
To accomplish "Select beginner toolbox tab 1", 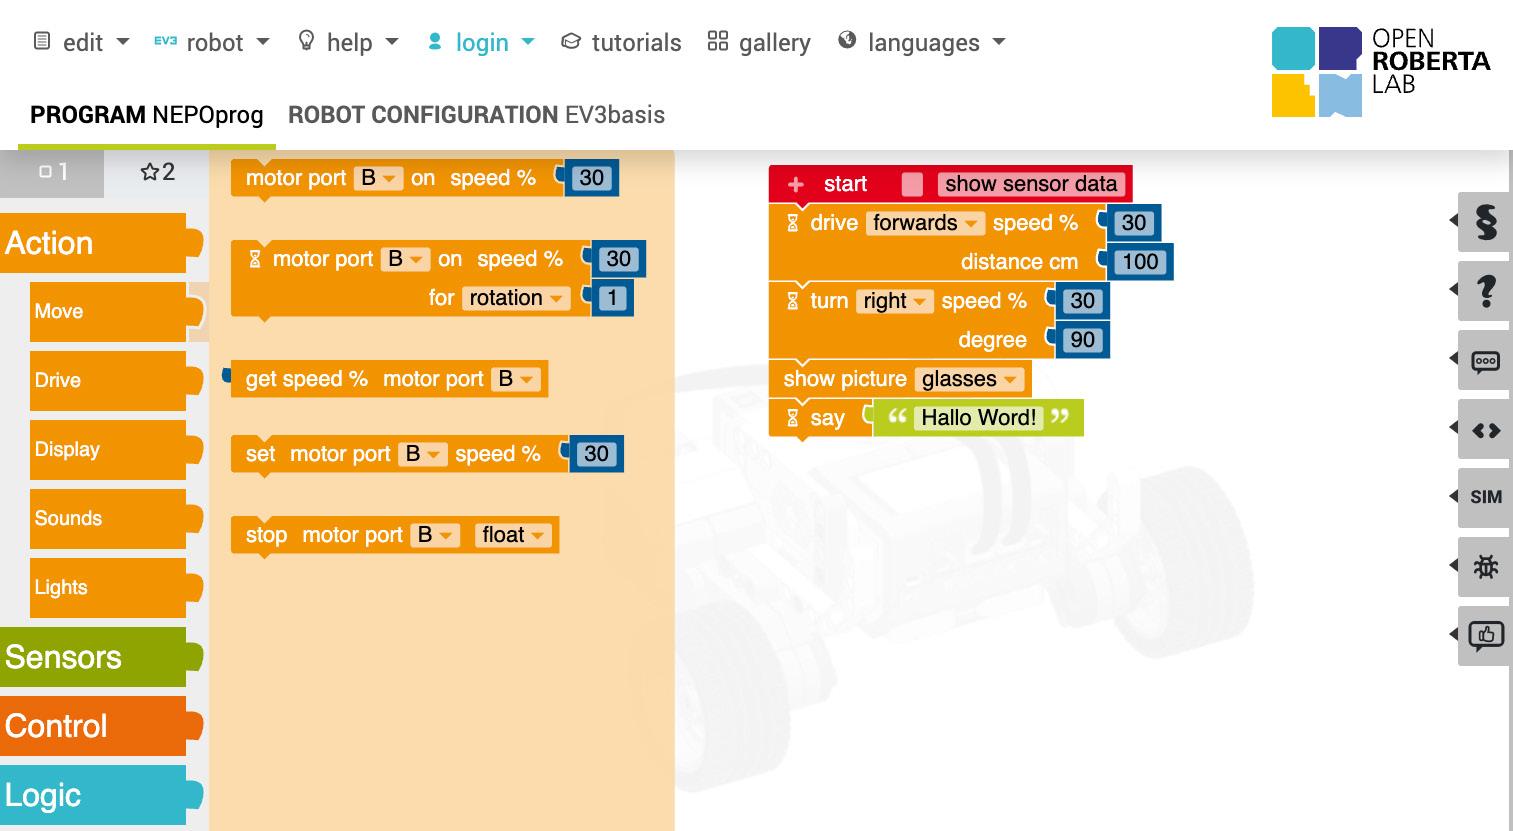I will 52,172.
